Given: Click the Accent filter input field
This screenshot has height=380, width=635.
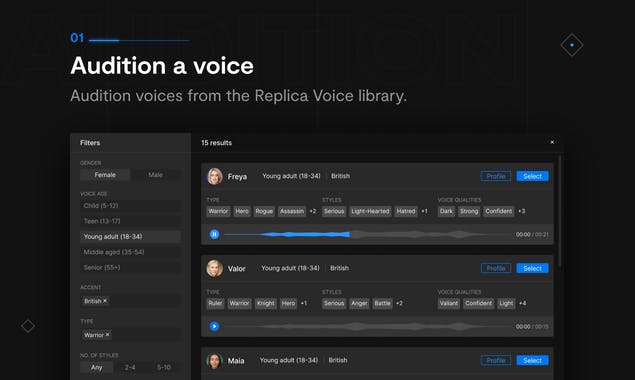Looking at the screenshot, I should click(130, 301).
